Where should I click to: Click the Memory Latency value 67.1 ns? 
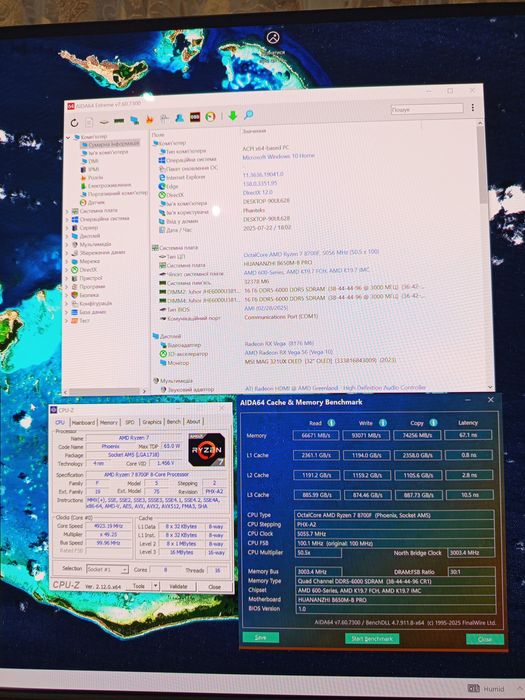tap(468, 435)
